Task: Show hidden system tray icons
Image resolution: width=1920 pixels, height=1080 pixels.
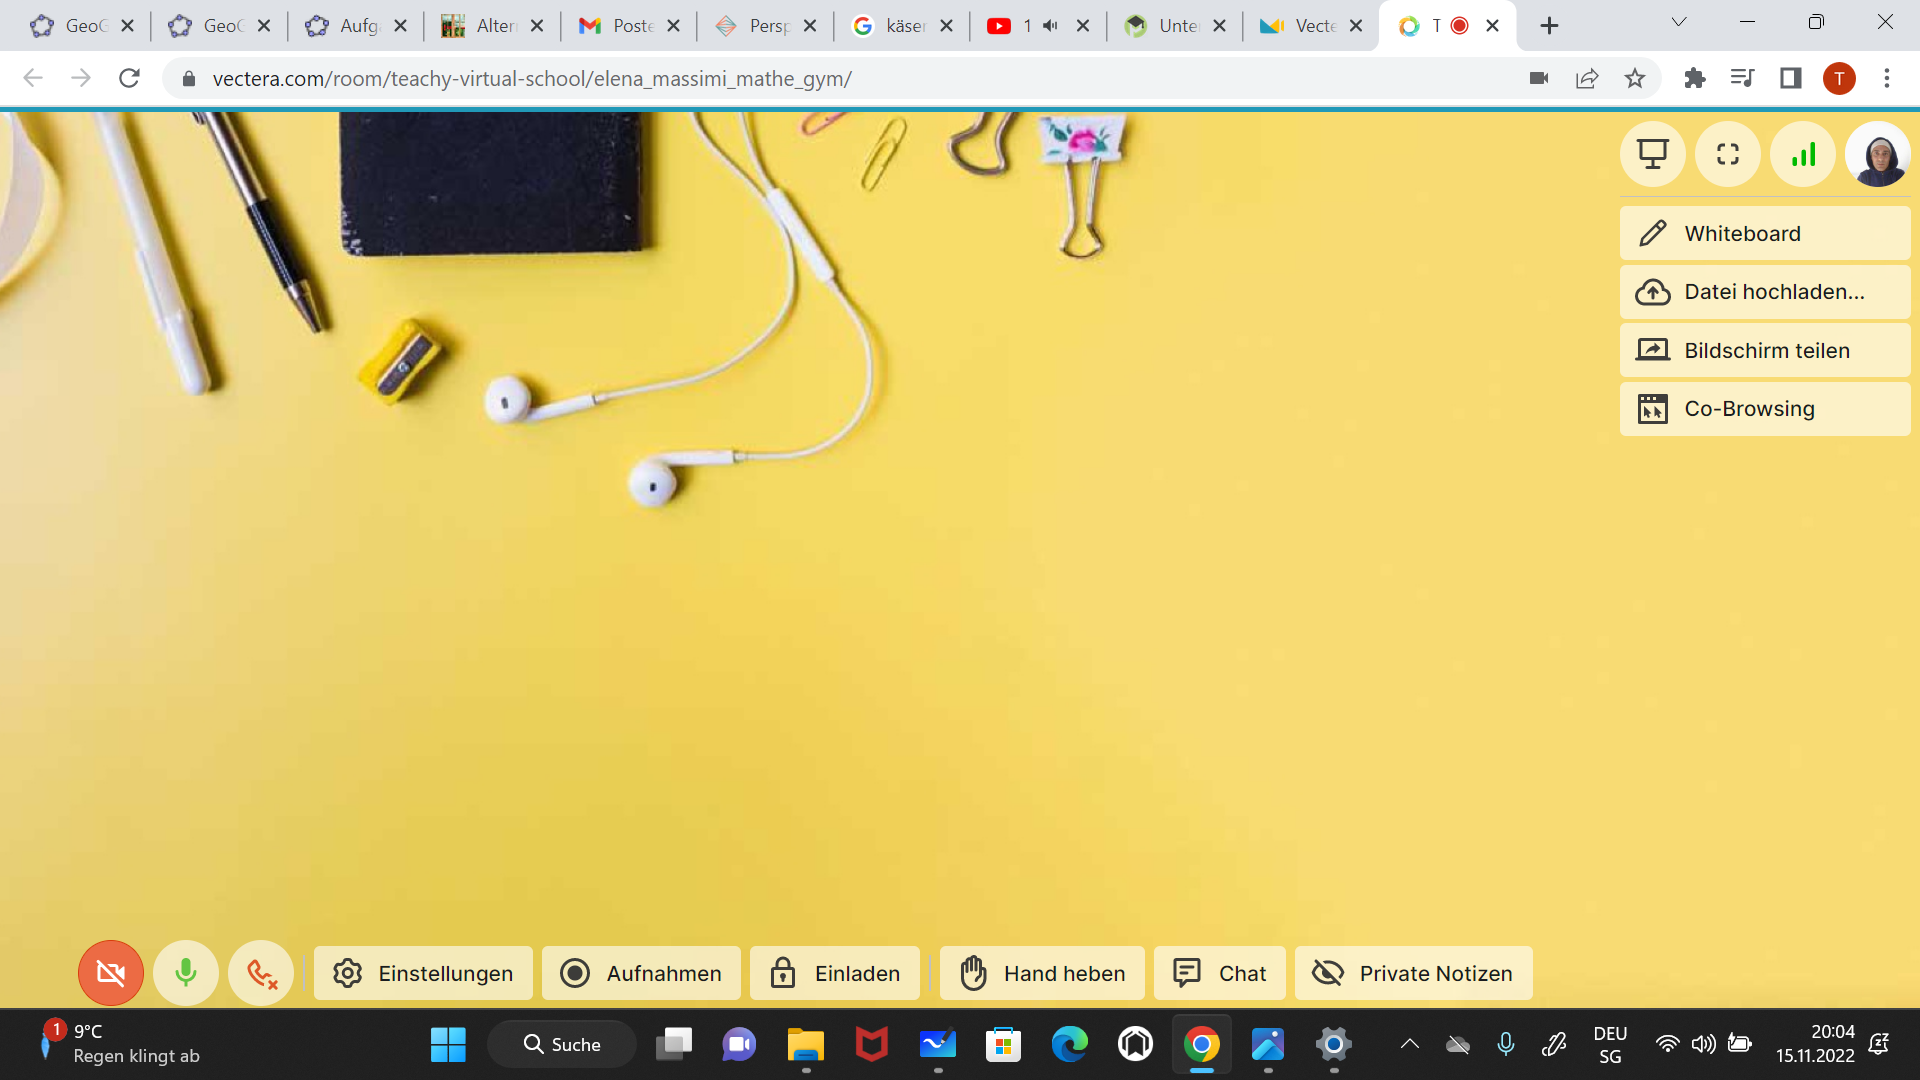Action: 1410,1045
